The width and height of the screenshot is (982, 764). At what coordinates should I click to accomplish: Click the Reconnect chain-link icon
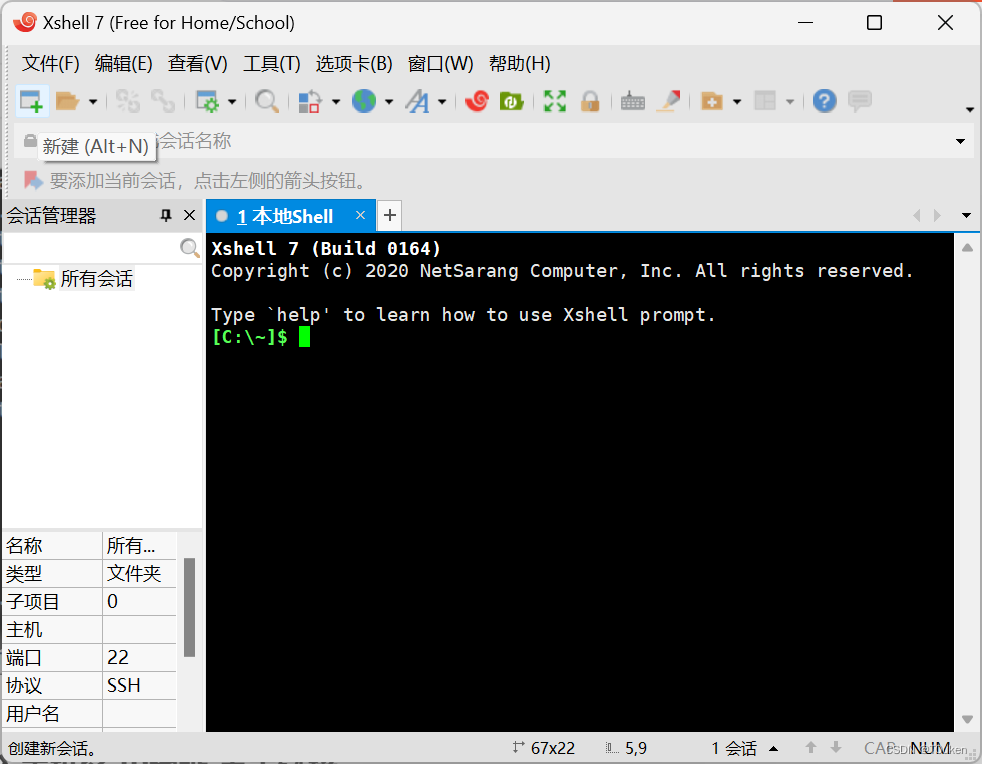pos(163,101)
